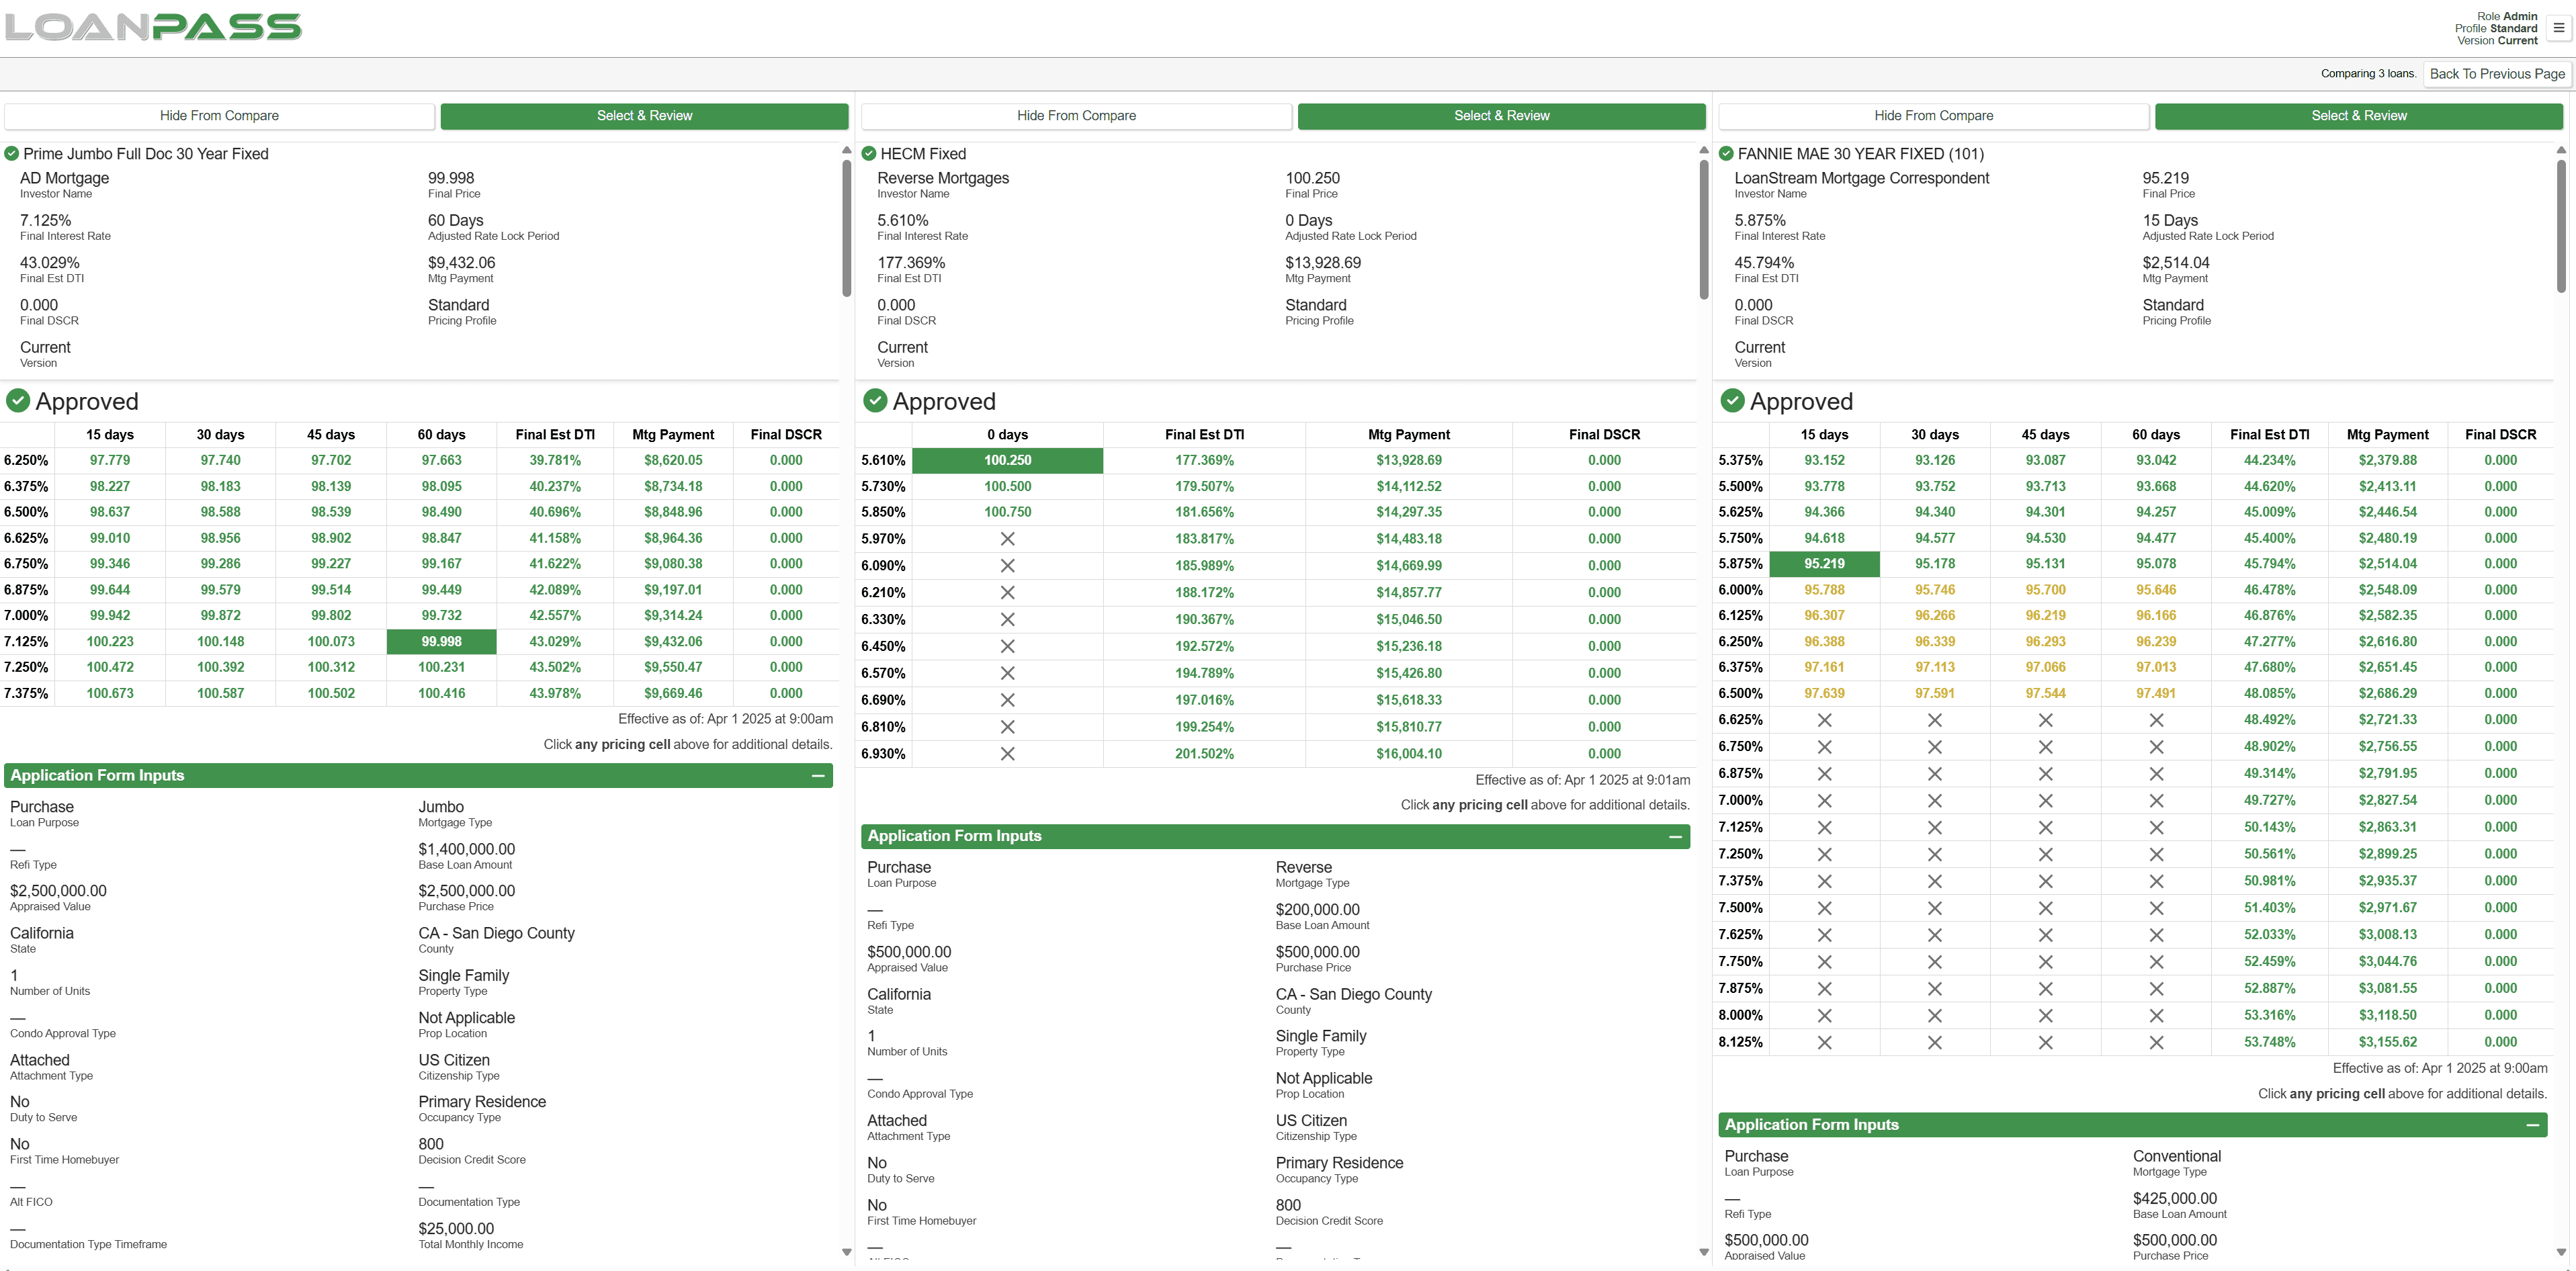This screenshot has height=1271, width=2576.
Task: Click the LoanPass logo
Action: (153, 27)
